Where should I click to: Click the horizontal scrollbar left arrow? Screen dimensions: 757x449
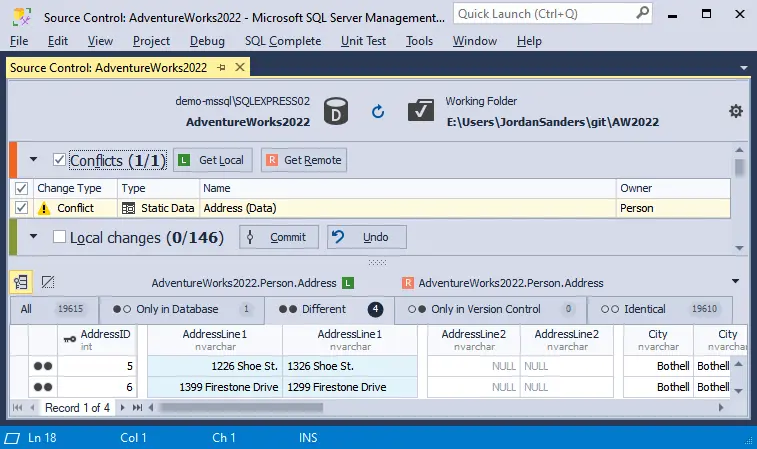tap(151, 407)
